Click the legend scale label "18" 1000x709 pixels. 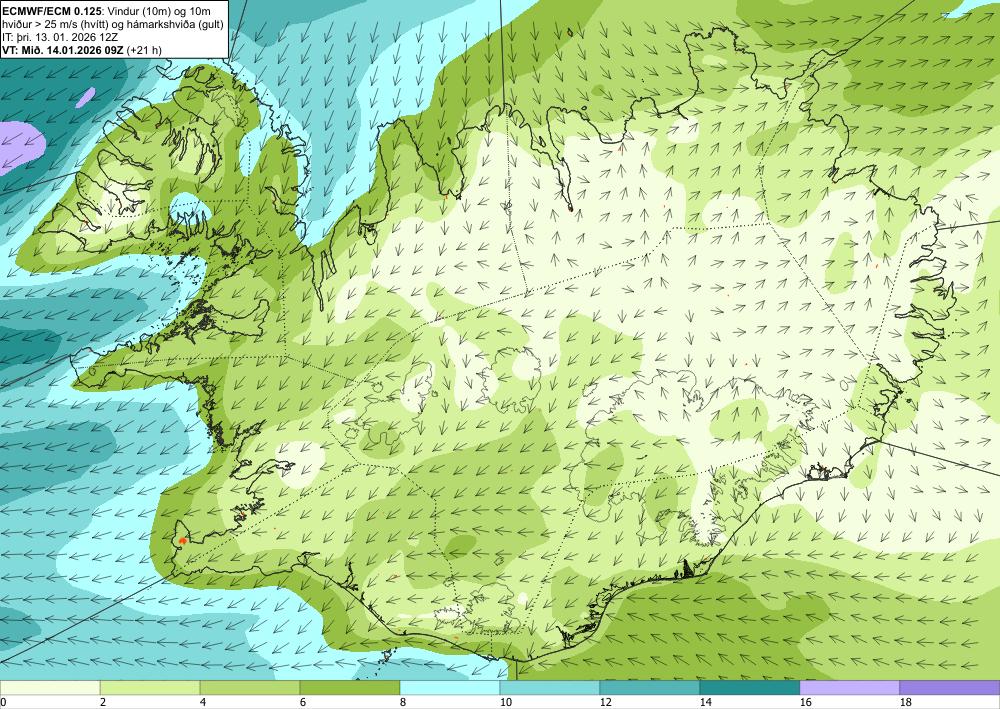point(906,702)
